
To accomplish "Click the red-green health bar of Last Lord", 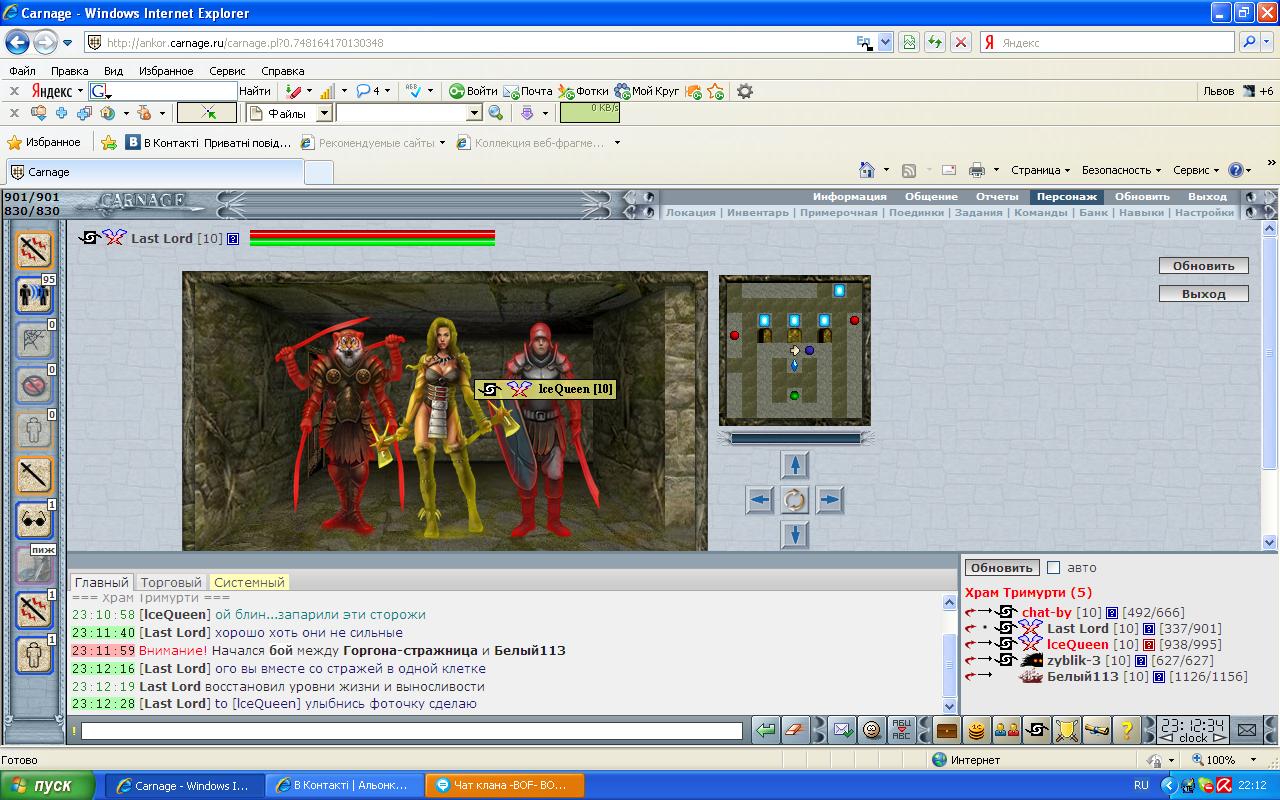I will 372,238.
